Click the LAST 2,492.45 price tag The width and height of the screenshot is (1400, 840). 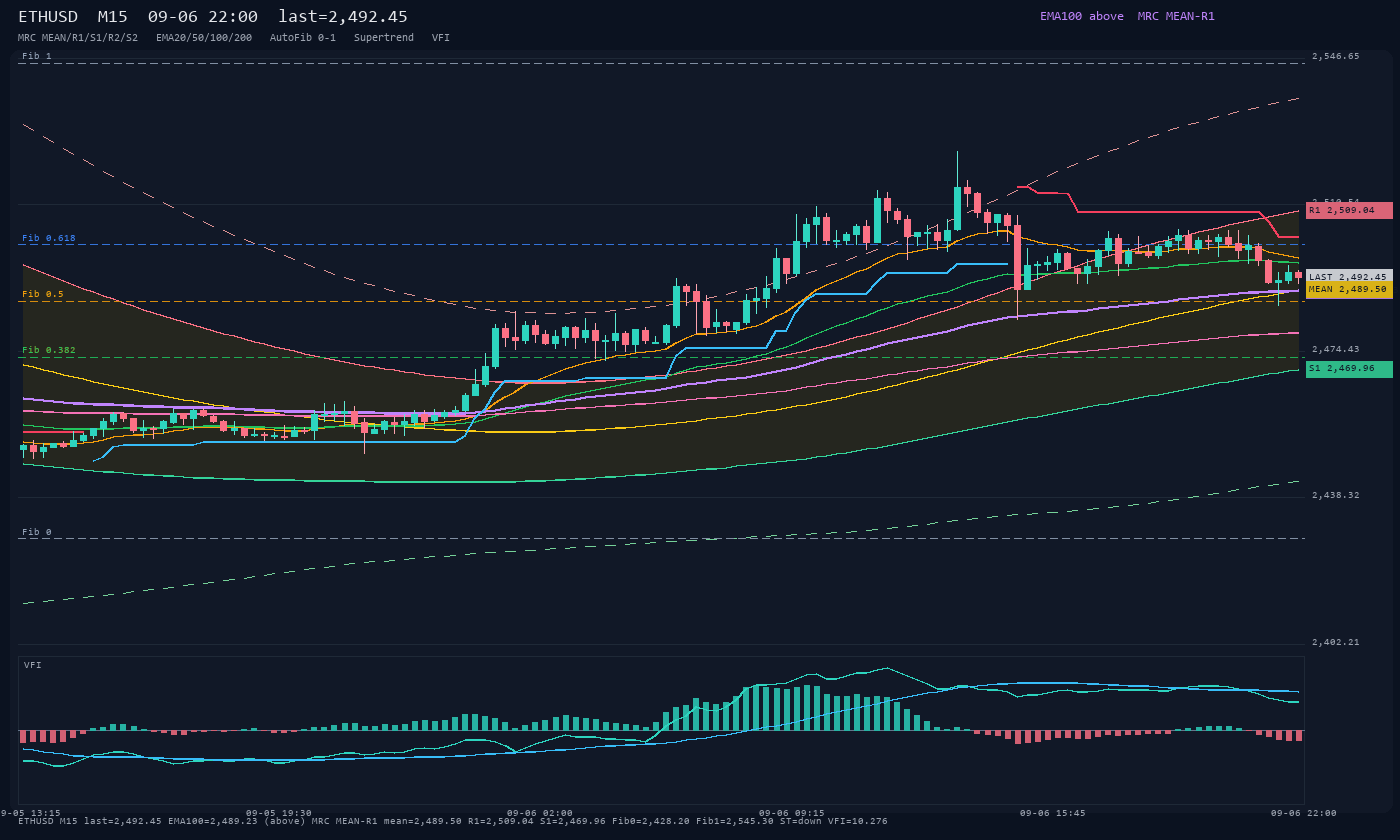coord(1349,277)
